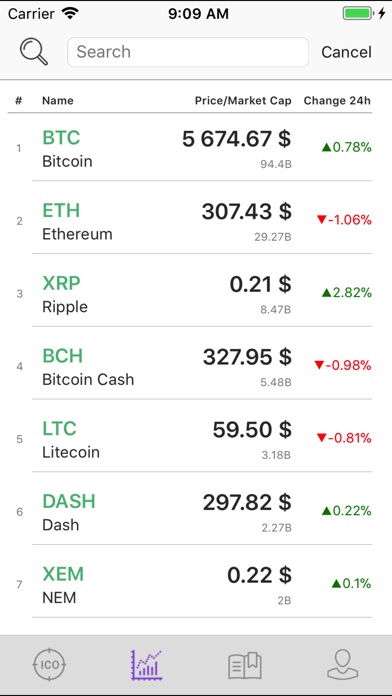Tap the Cancel button
Image resolution: width=392 pixels, height=696 pixels.
pos(346,52)
